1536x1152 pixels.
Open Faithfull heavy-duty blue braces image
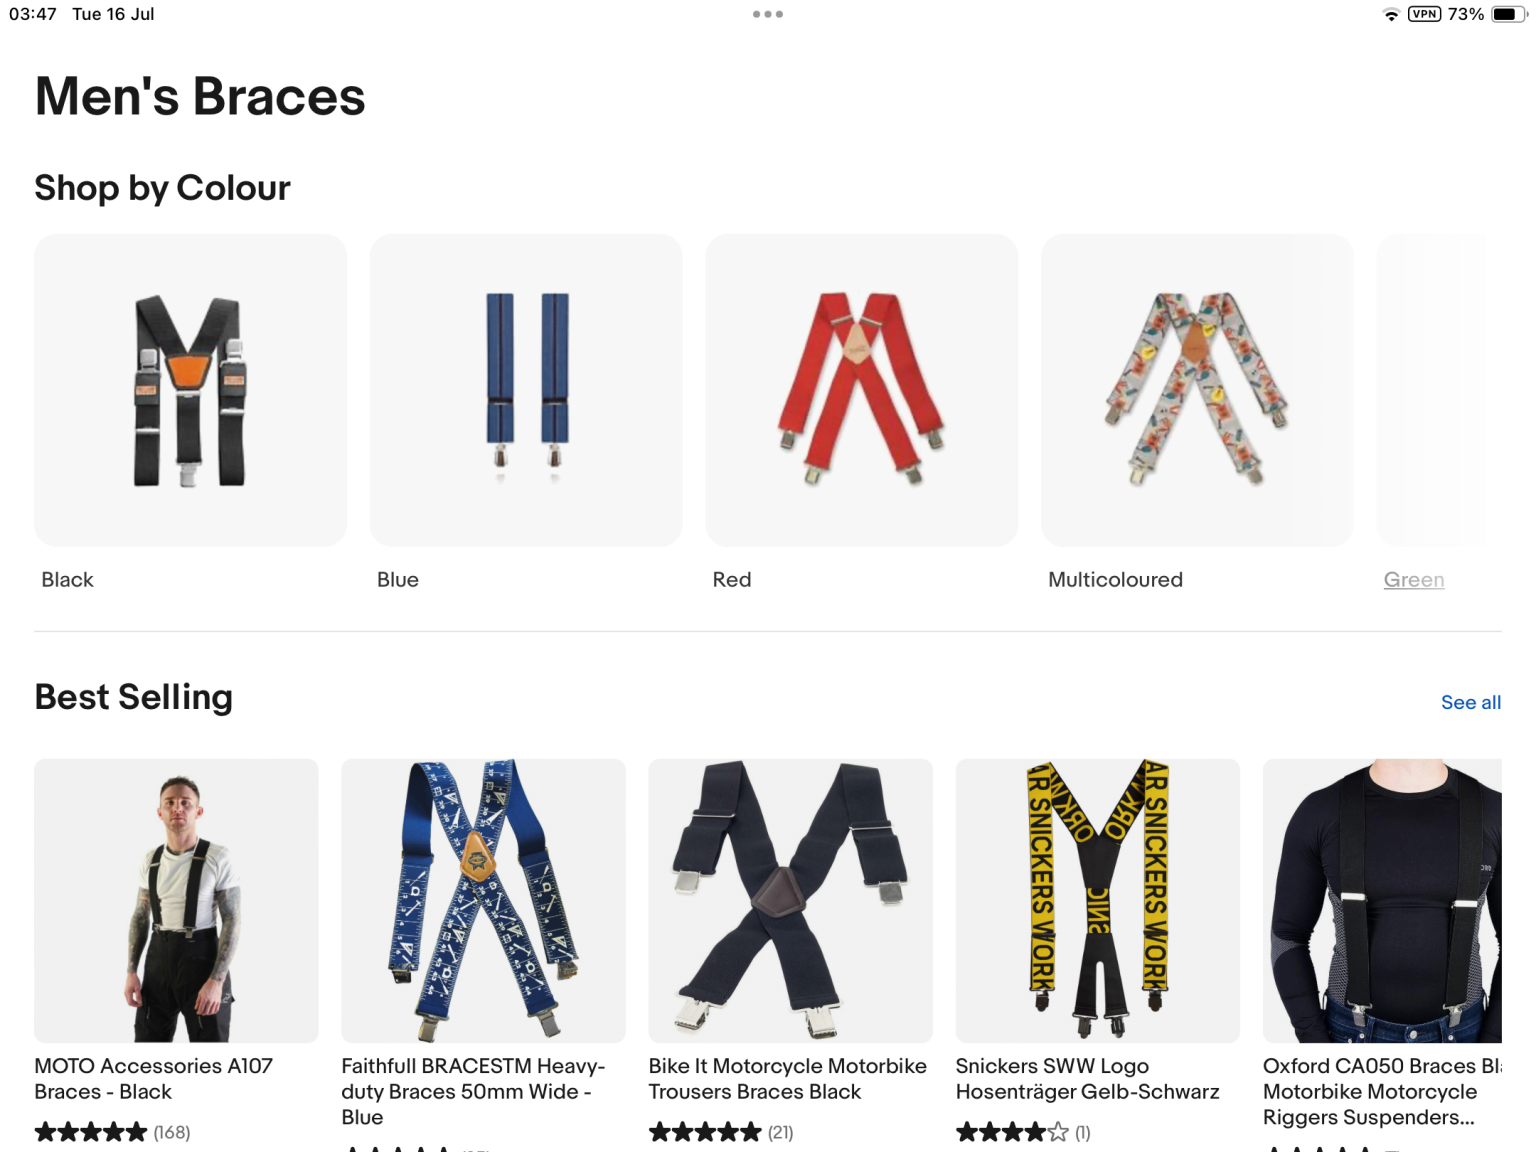(x=483, y=900)
